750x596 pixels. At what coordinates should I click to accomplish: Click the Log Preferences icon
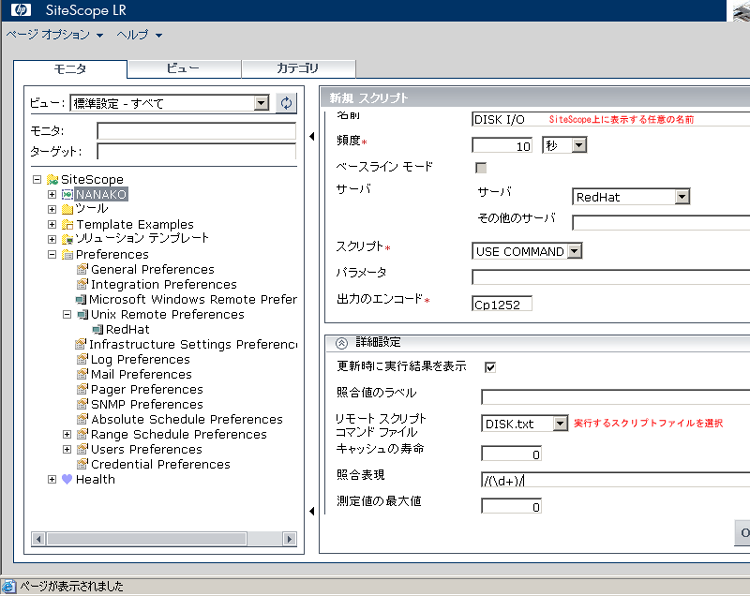pos(82,359)
